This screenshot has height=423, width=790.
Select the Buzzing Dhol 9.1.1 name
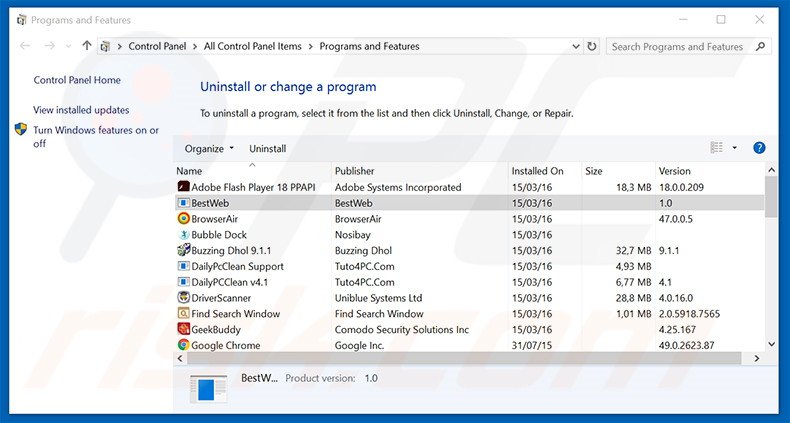tap(231, 250)
